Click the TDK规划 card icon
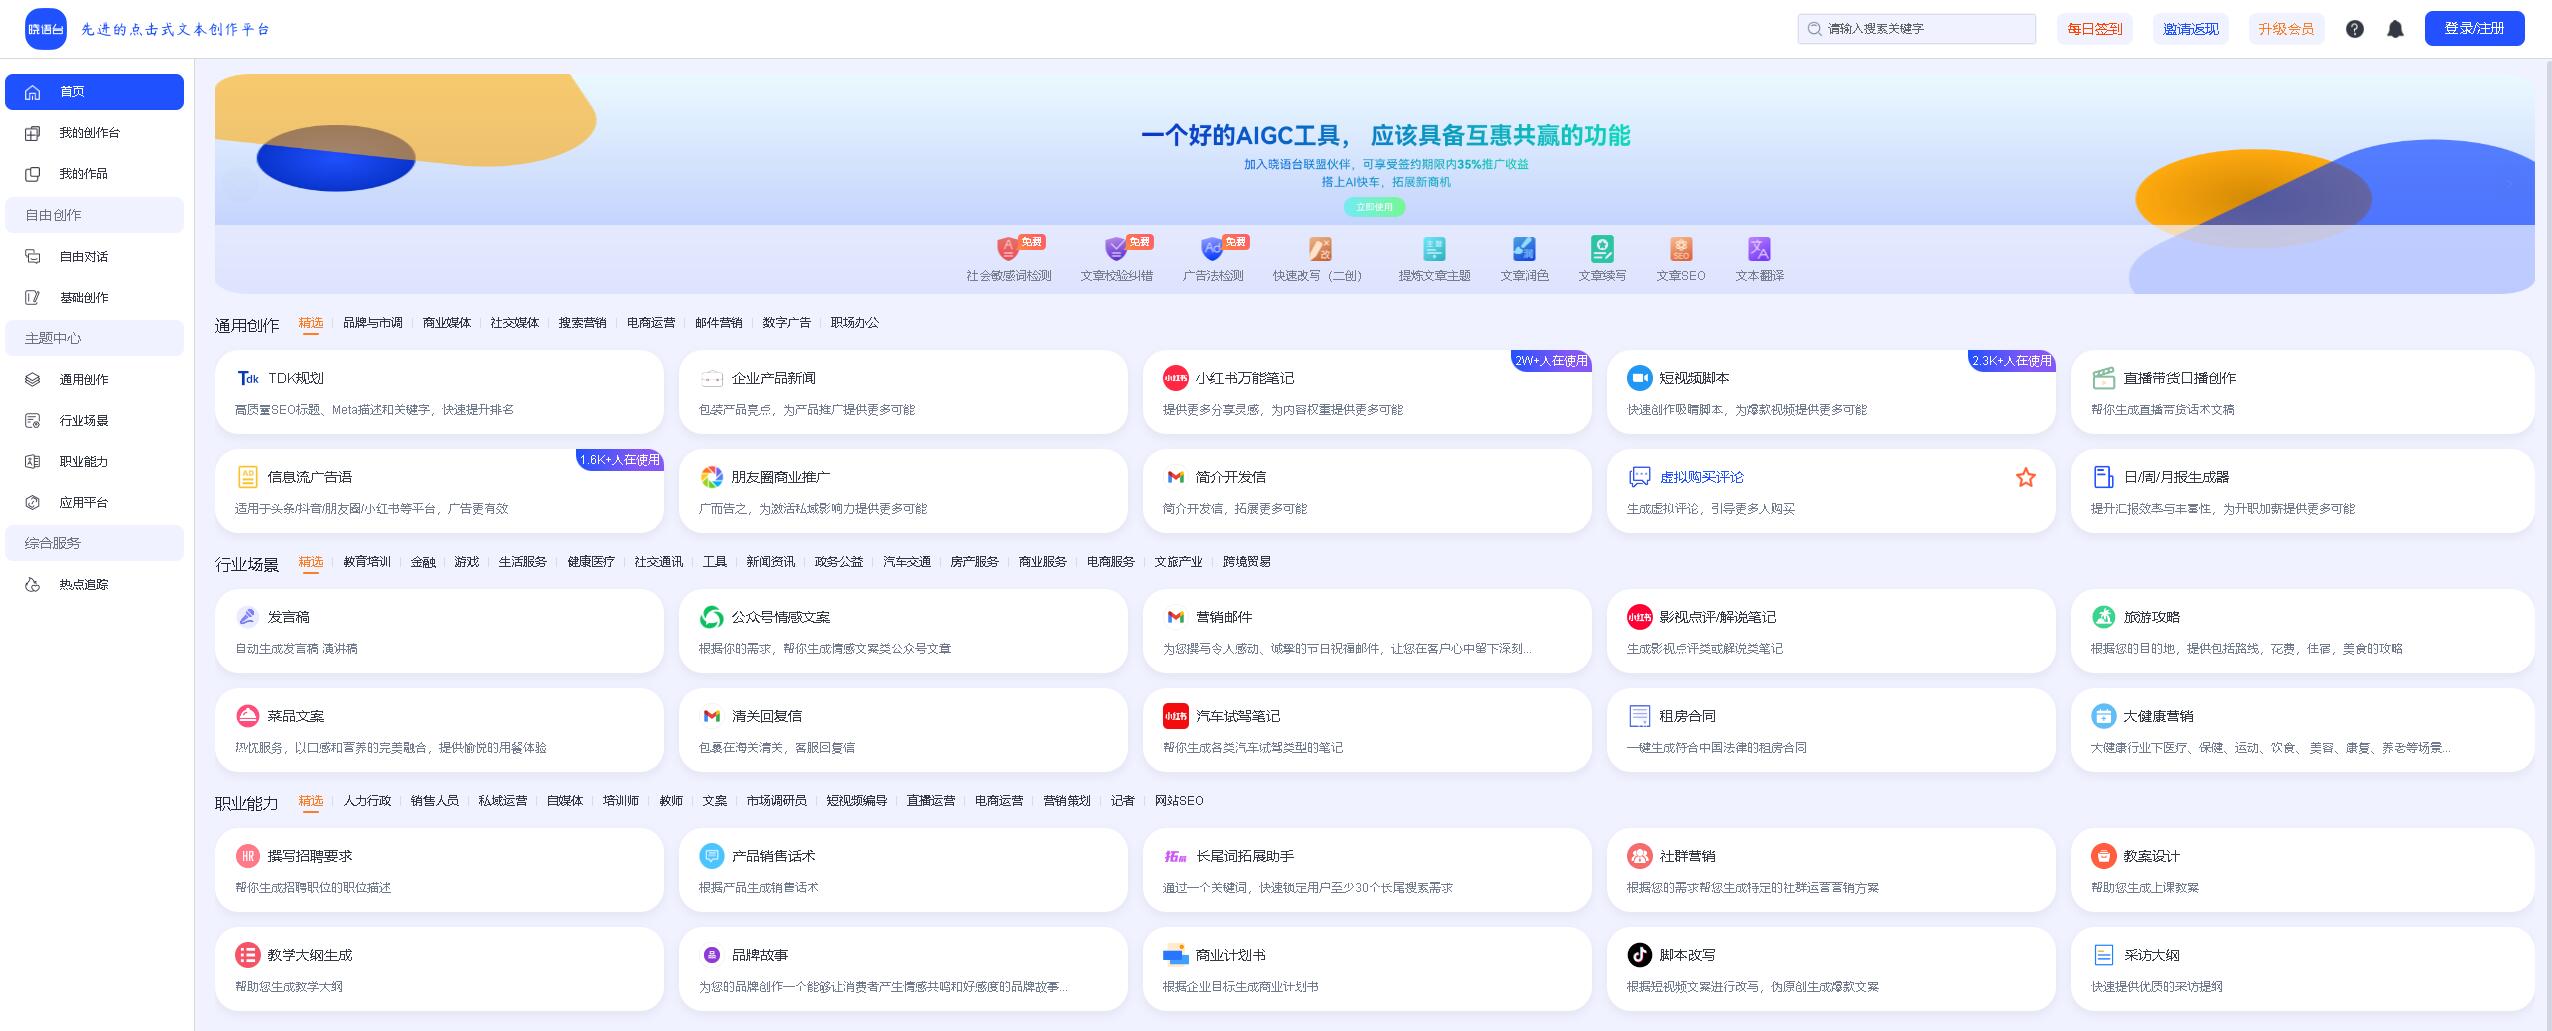This screenshot has width=2552, height=1031. 248,378
